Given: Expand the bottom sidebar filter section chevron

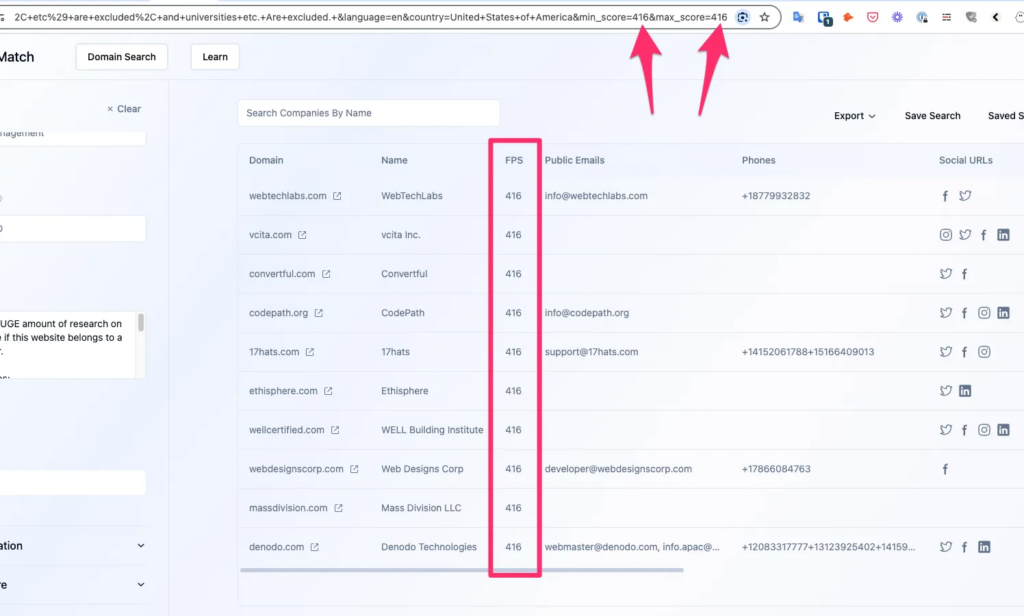Looking at the screenshot, I should (141, 585).
